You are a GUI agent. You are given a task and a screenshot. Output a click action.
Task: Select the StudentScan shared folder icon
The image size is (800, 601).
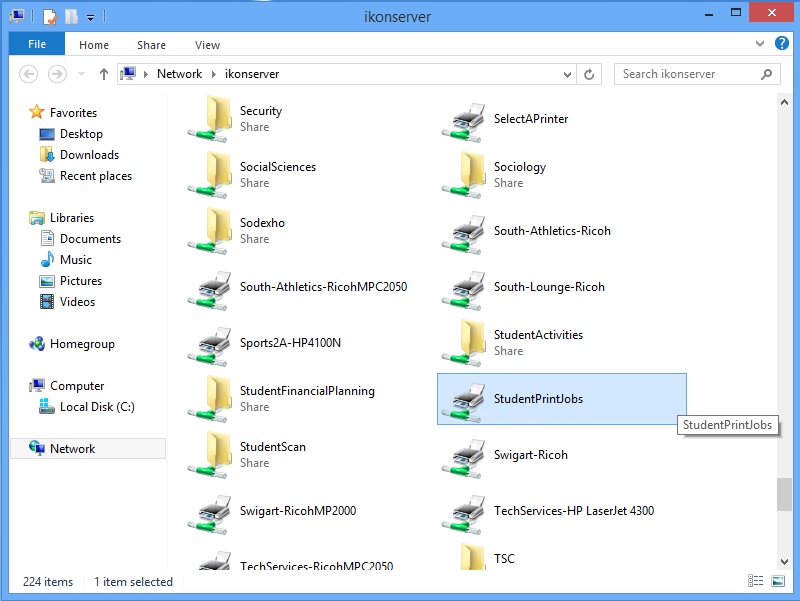[x=210, y=455]
